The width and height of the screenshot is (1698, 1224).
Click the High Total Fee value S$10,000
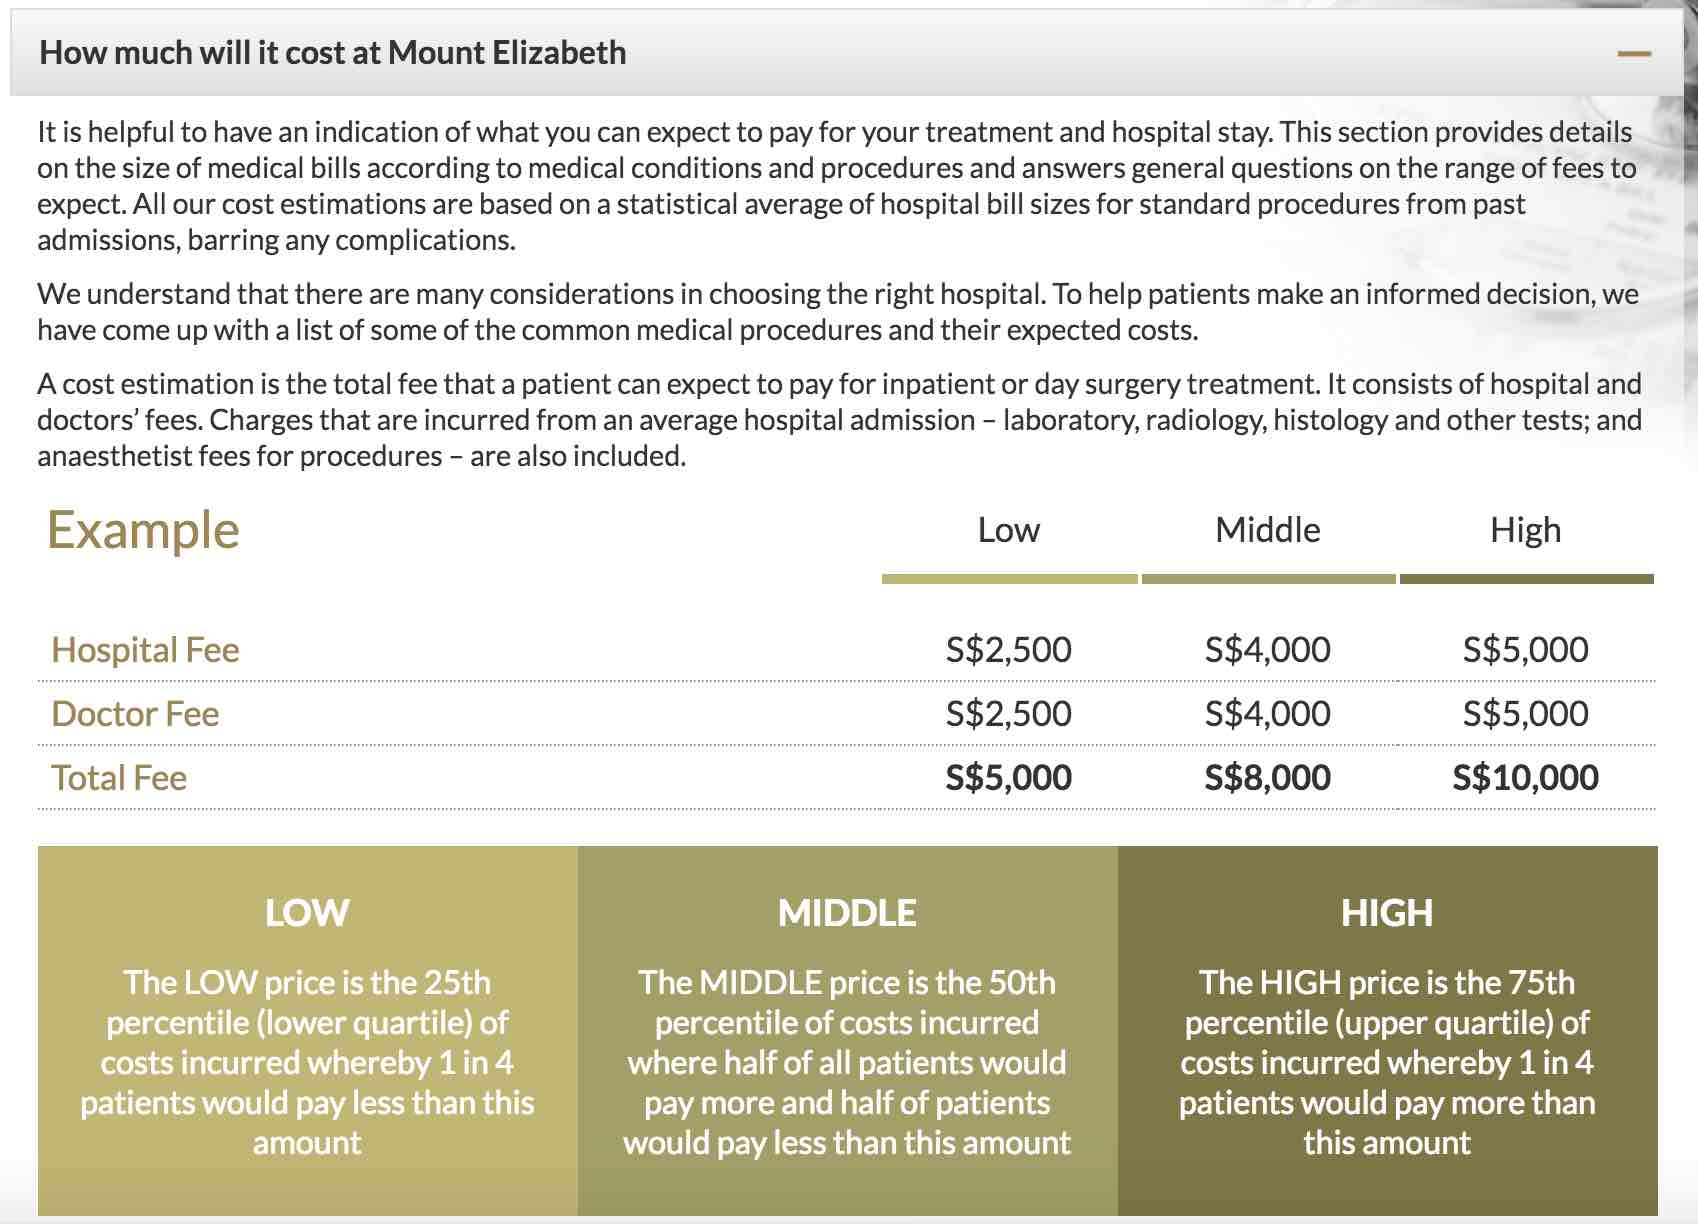click(1525, 778)
